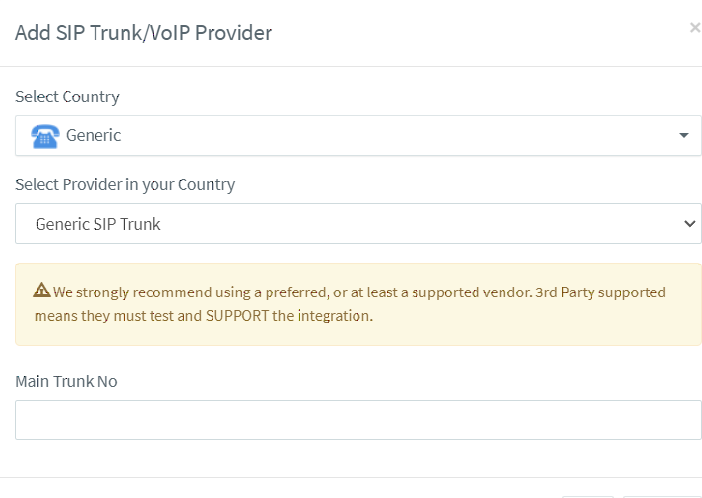
Task: Expand the provider dropdown chevron
Action: coord(690,223)
